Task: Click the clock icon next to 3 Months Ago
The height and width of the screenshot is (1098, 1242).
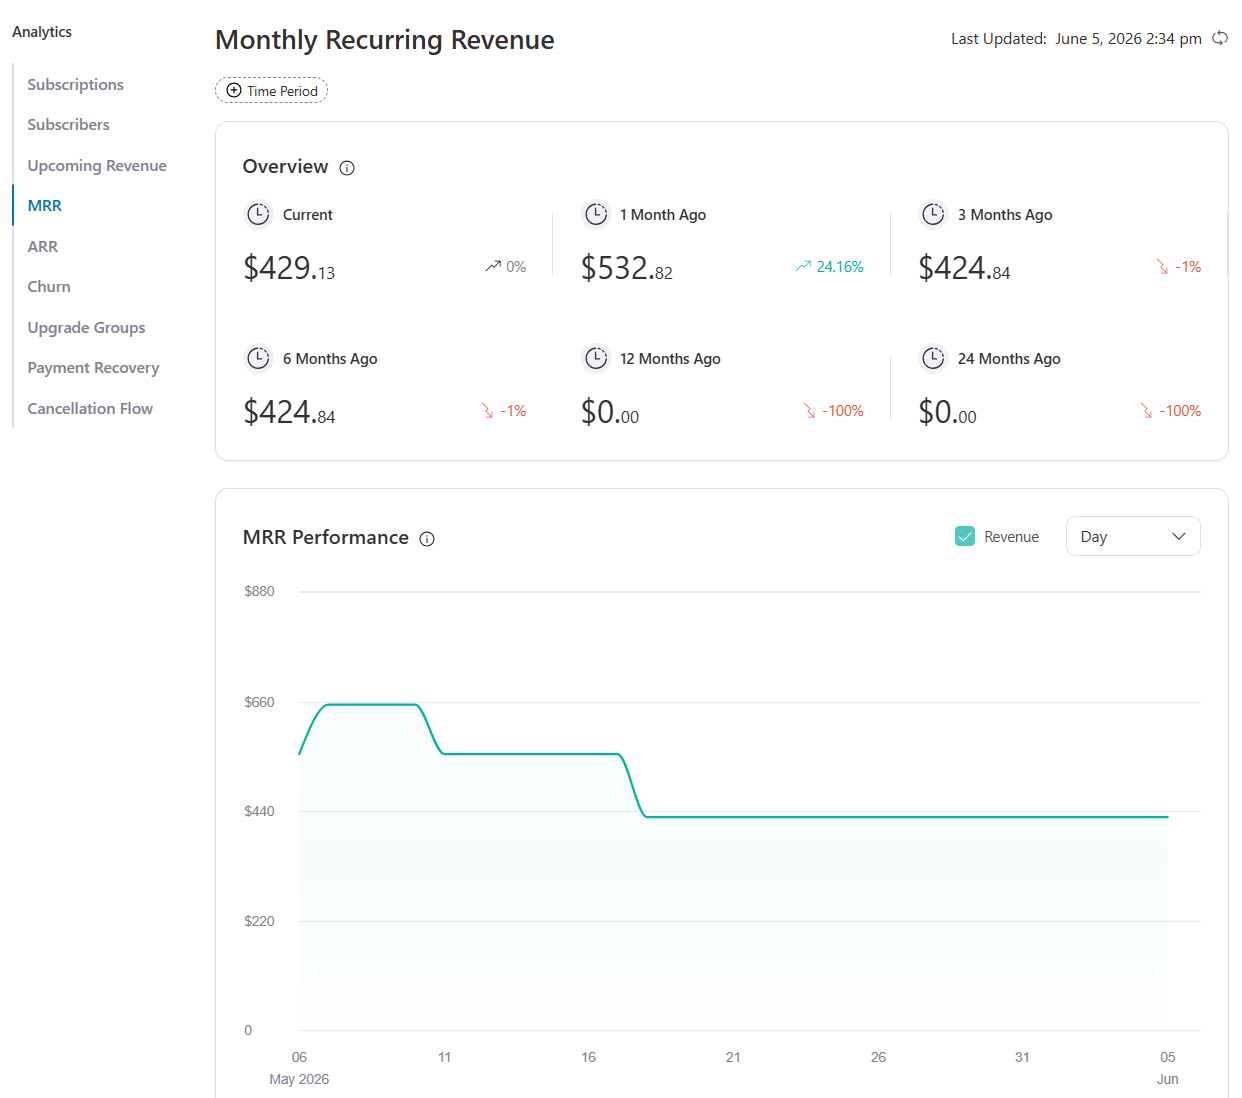Action: pyautogui.click(x=933, y=214)
